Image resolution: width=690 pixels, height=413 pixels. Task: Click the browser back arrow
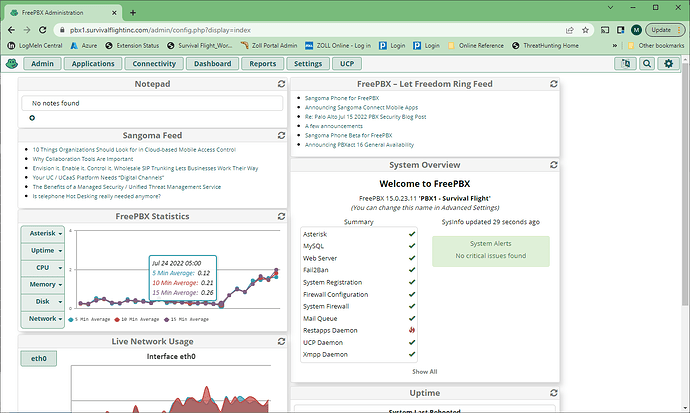coord(11,30)
